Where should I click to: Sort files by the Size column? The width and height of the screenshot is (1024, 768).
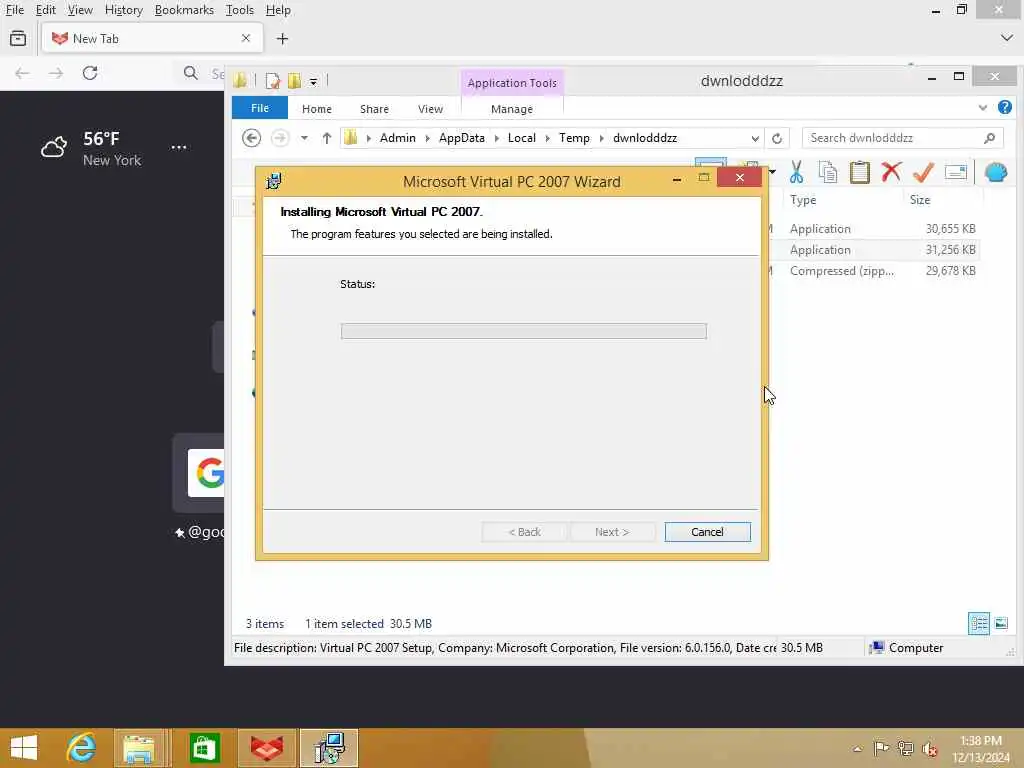pos(920,200)
